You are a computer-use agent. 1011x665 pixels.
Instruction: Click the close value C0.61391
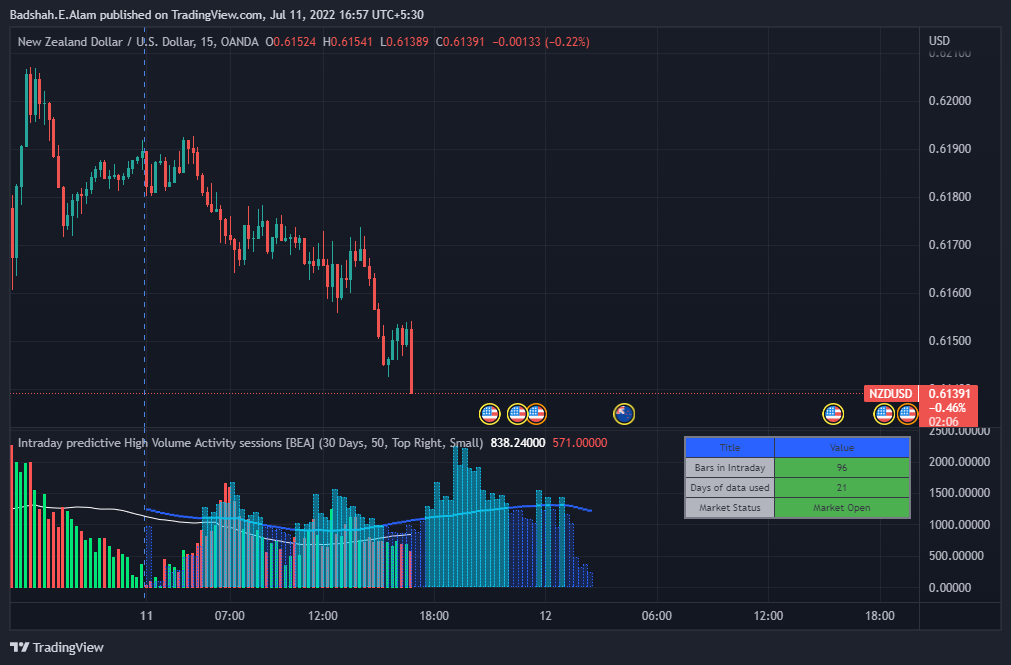[x=460, y=42]
